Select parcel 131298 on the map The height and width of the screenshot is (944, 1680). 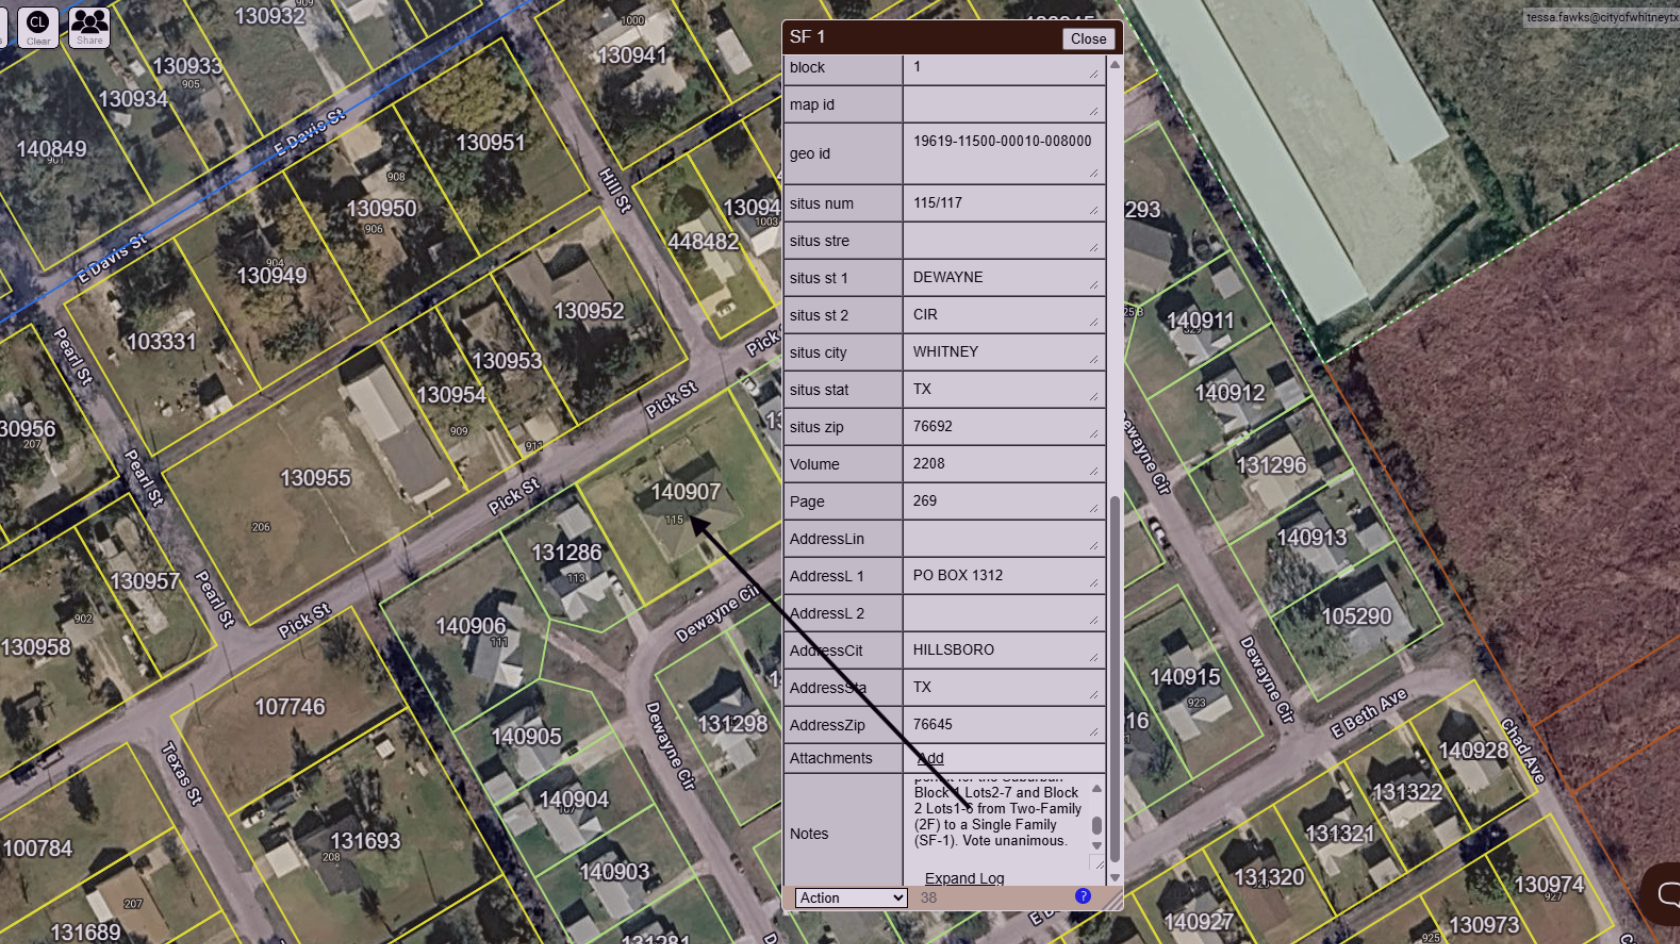(x=732, y=724)
